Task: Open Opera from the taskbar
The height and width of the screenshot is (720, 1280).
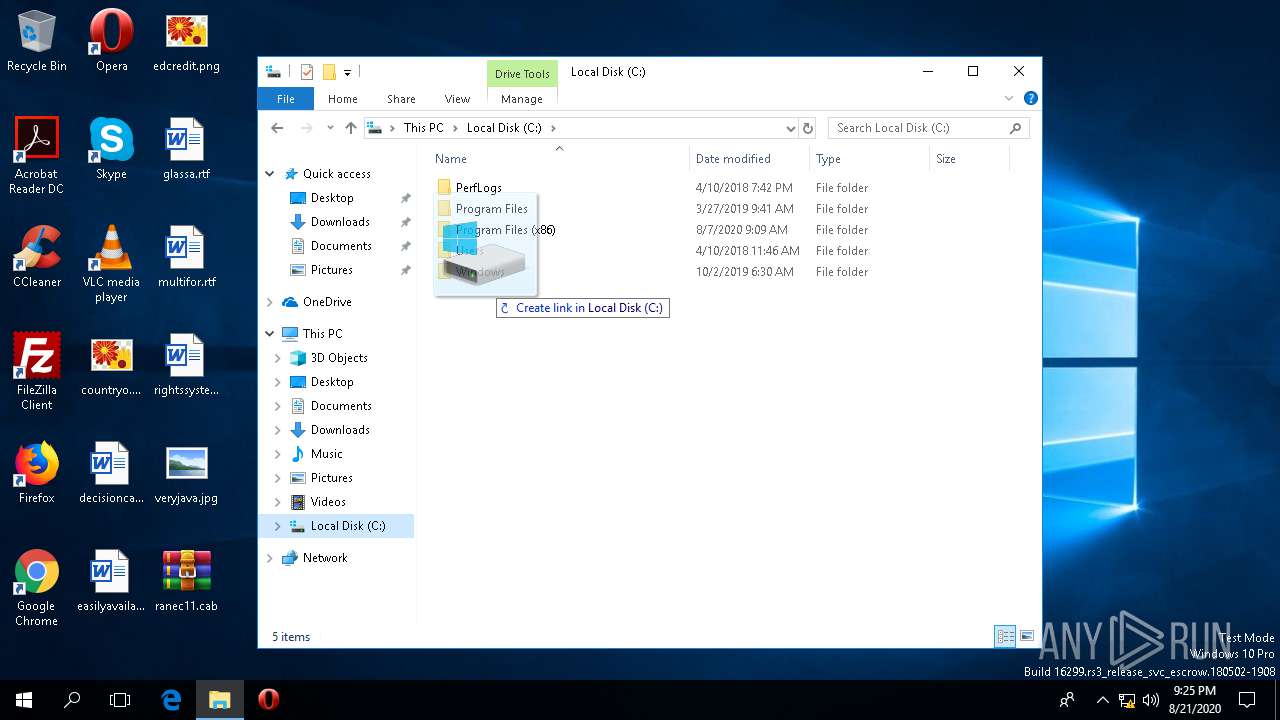Action: [268, 700]
